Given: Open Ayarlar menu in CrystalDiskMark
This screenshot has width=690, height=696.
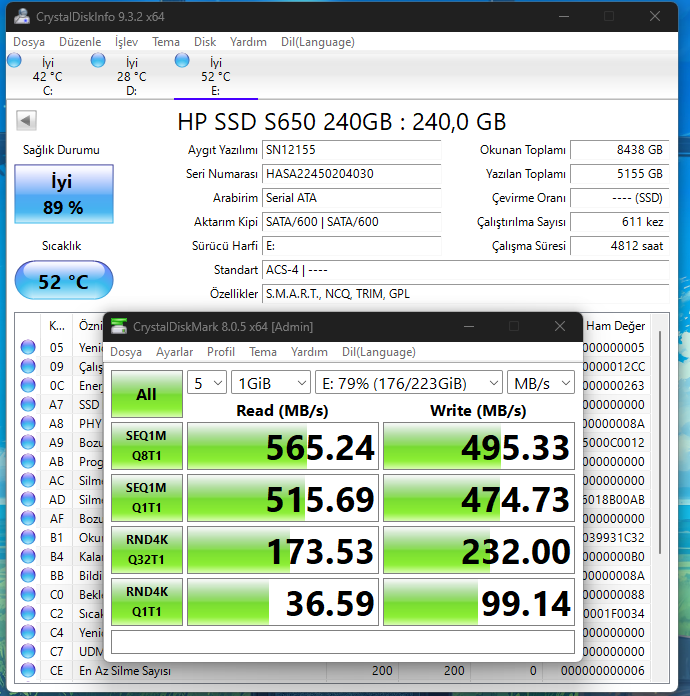Looking at the screenshot, I should click(174, 352).
